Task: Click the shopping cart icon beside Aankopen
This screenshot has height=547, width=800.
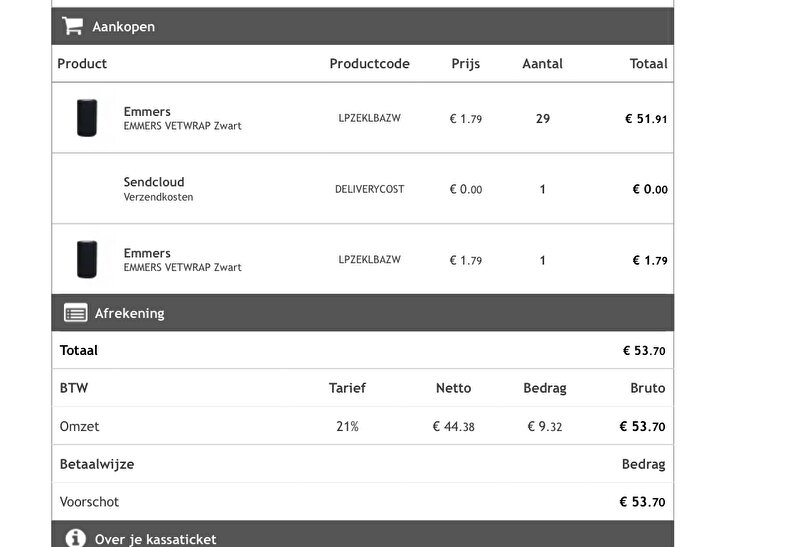Action: tap(72, 26)
